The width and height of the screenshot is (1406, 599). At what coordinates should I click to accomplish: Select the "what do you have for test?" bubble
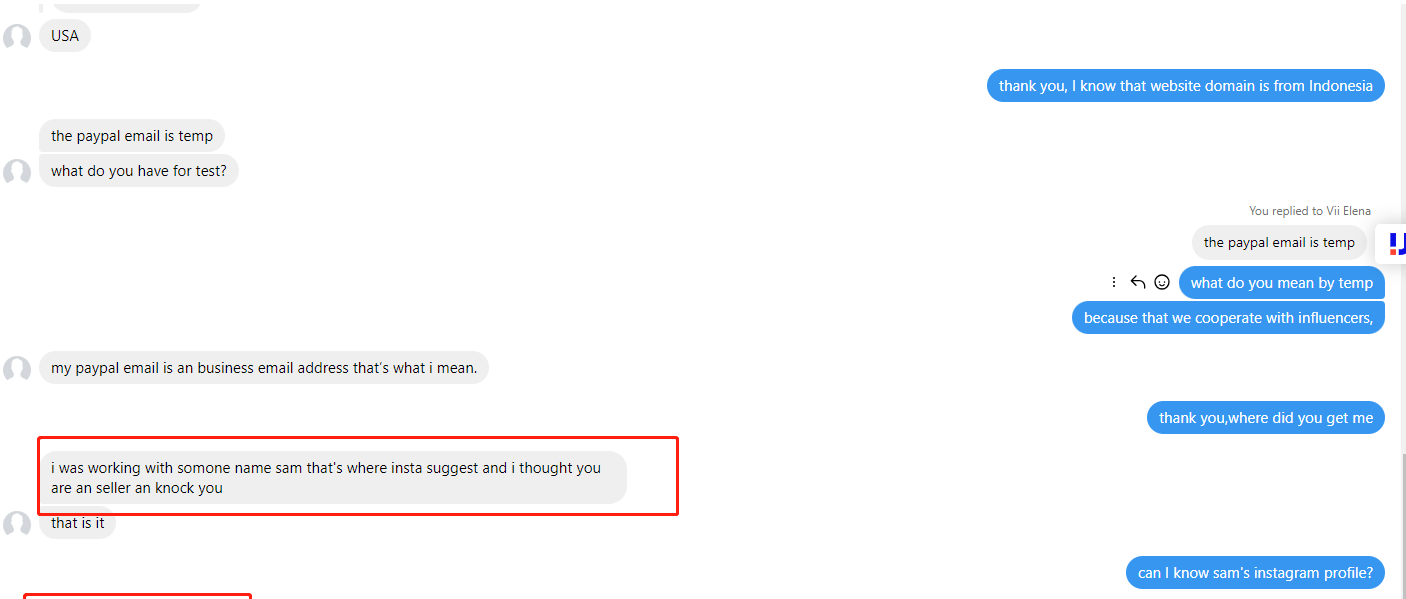click(139, 171)
